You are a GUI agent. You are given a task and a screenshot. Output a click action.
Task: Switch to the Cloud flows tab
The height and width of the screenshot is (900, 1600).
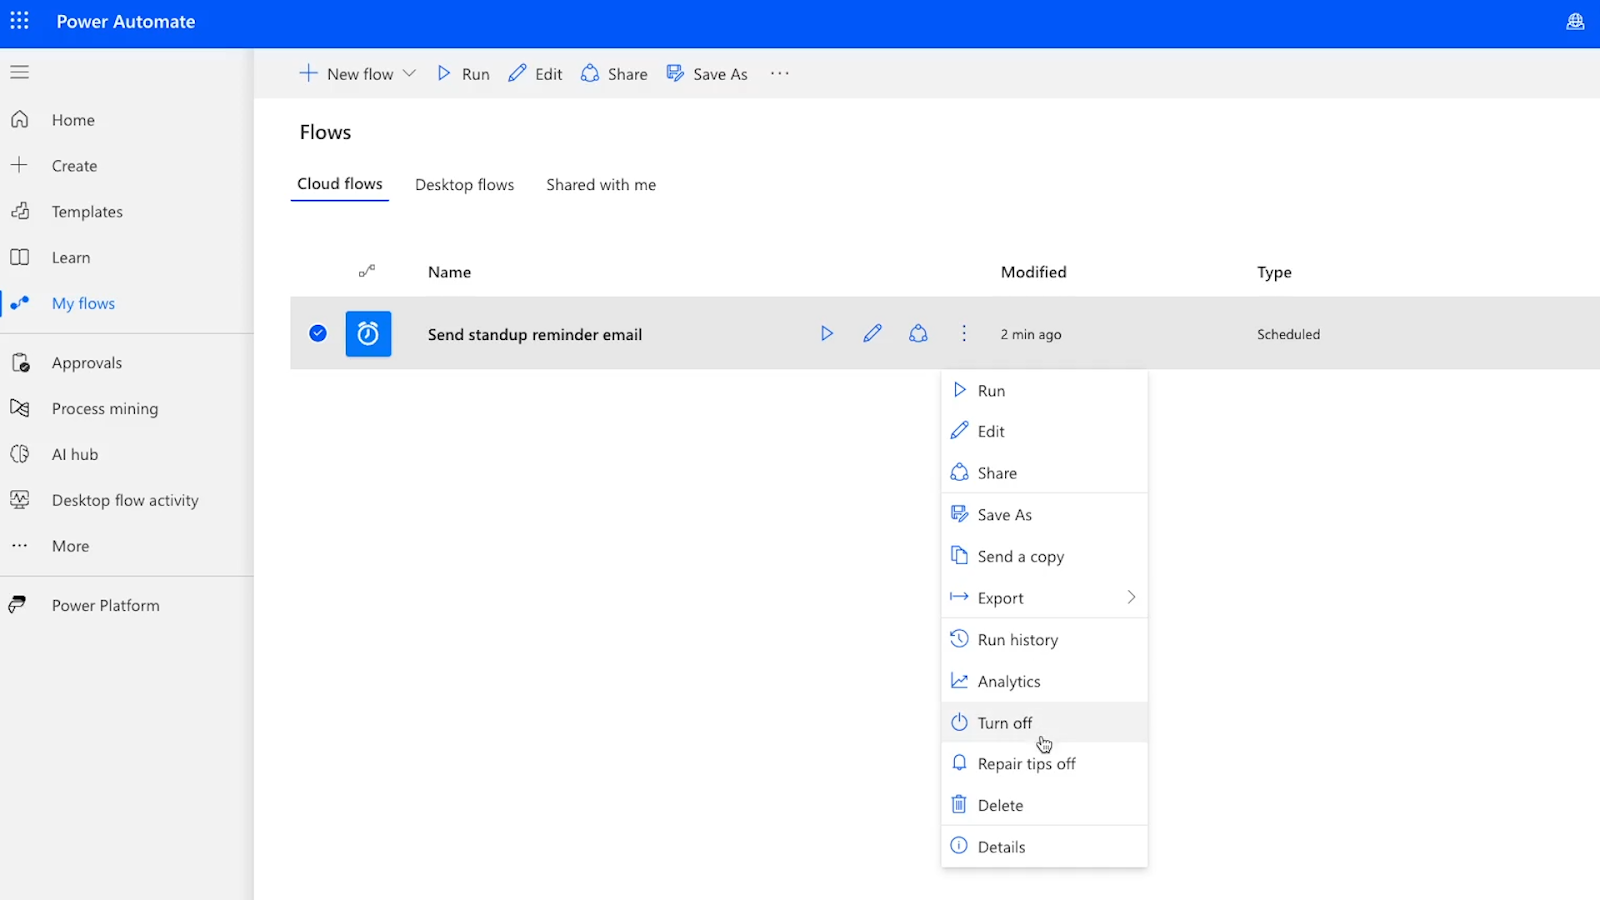(x=340, y=184)
